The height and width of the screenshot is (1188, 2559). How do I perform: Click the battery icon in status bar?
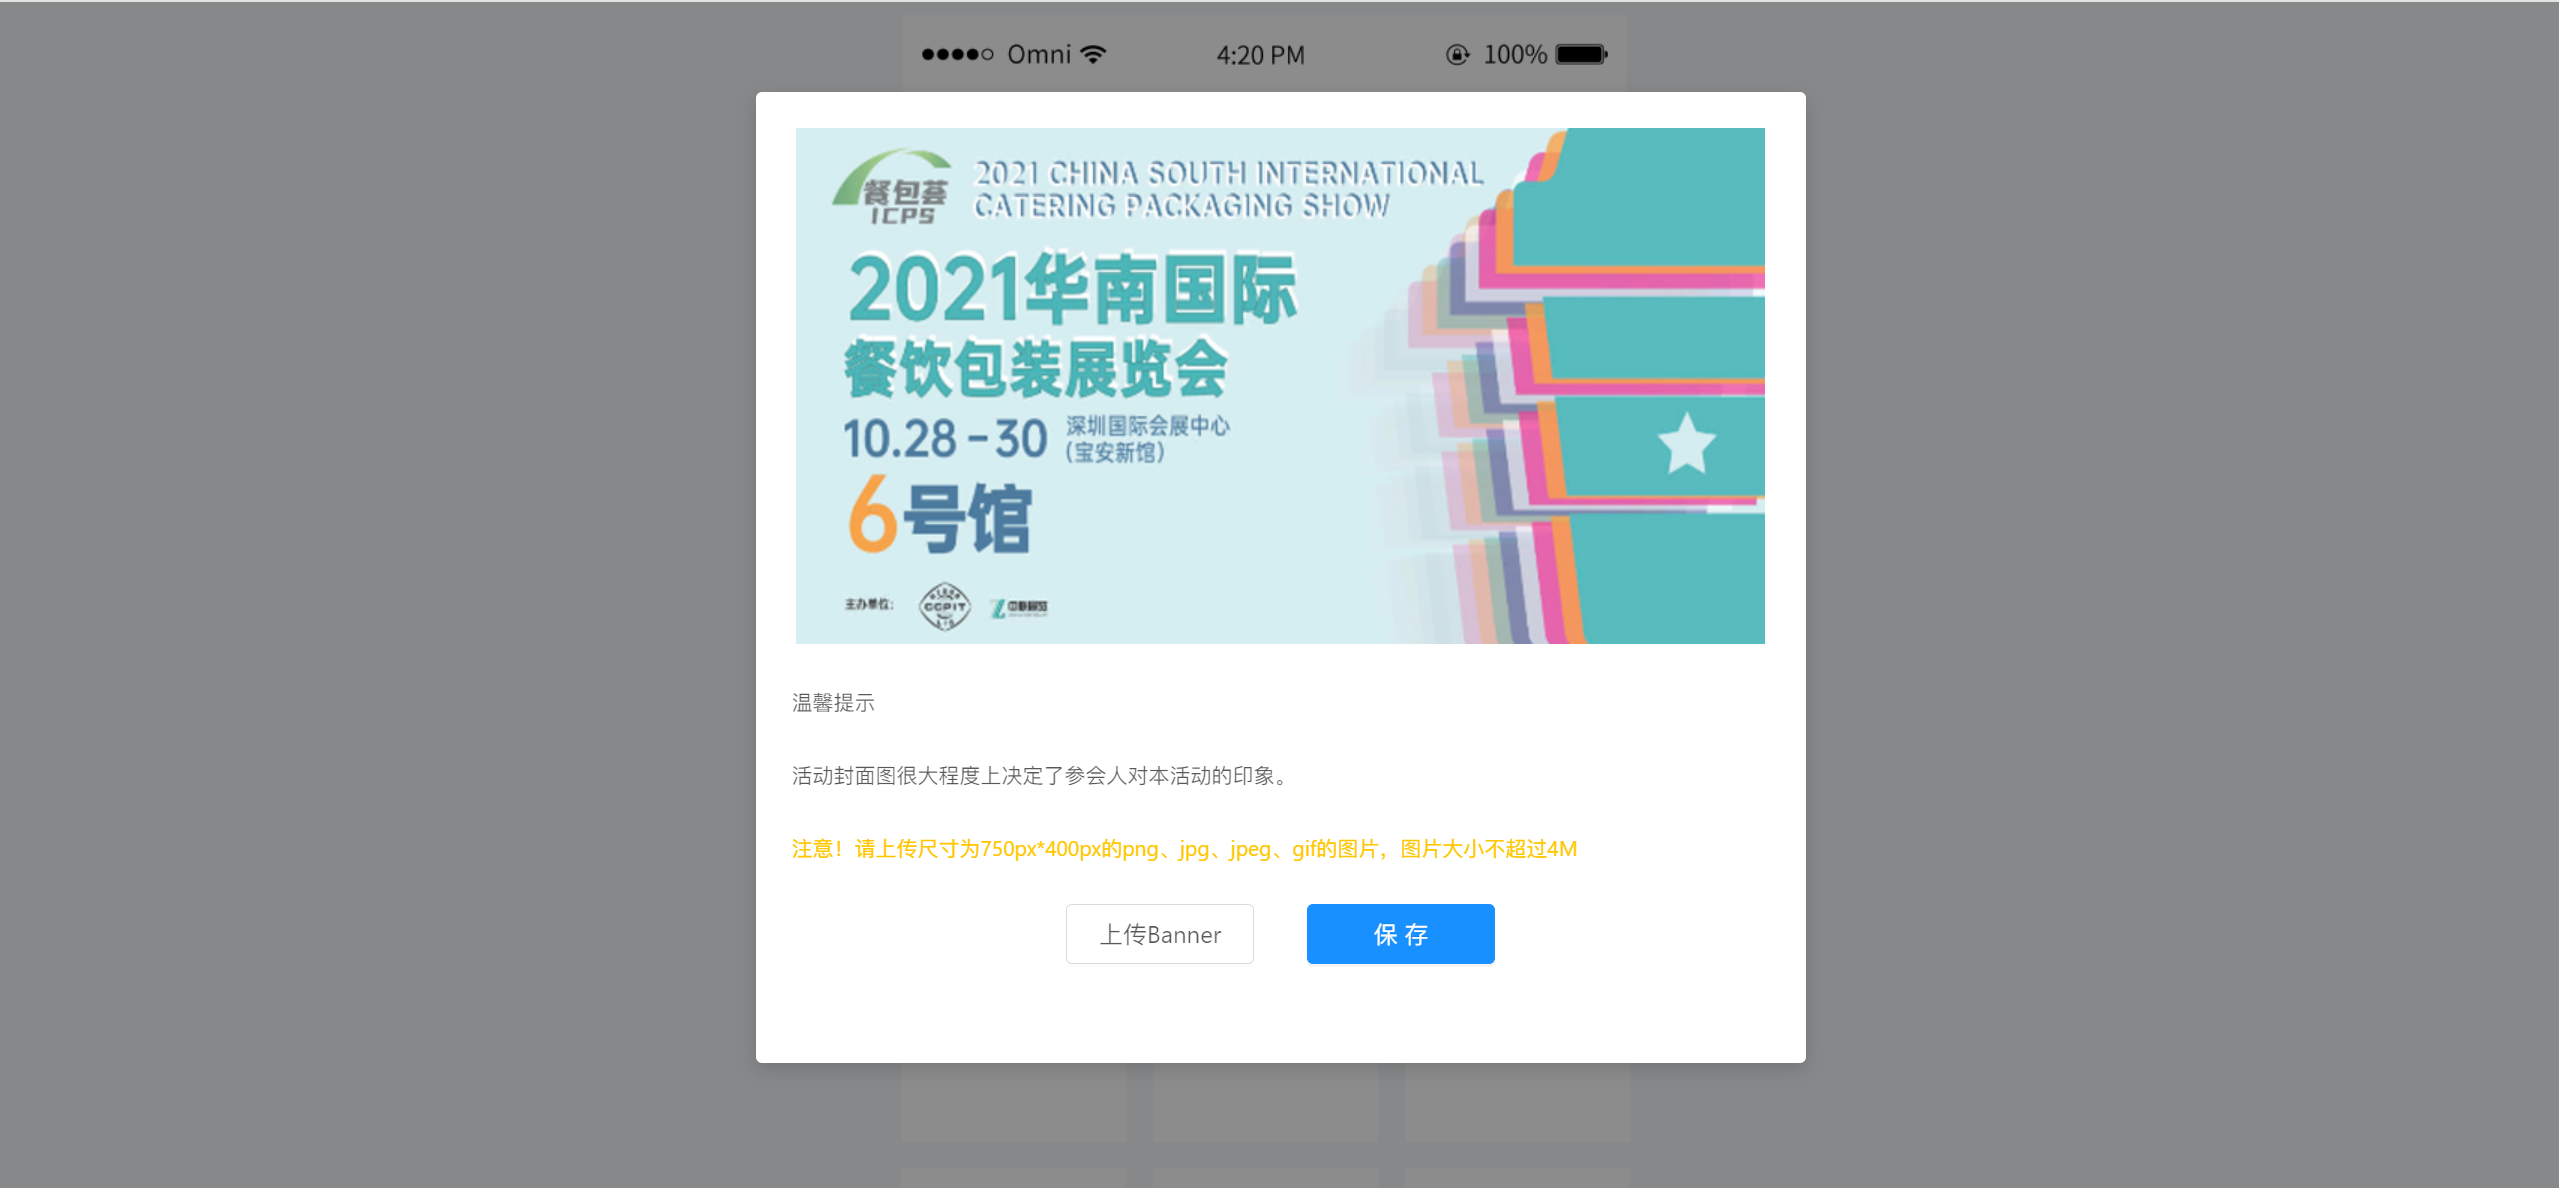(1582, 54)
